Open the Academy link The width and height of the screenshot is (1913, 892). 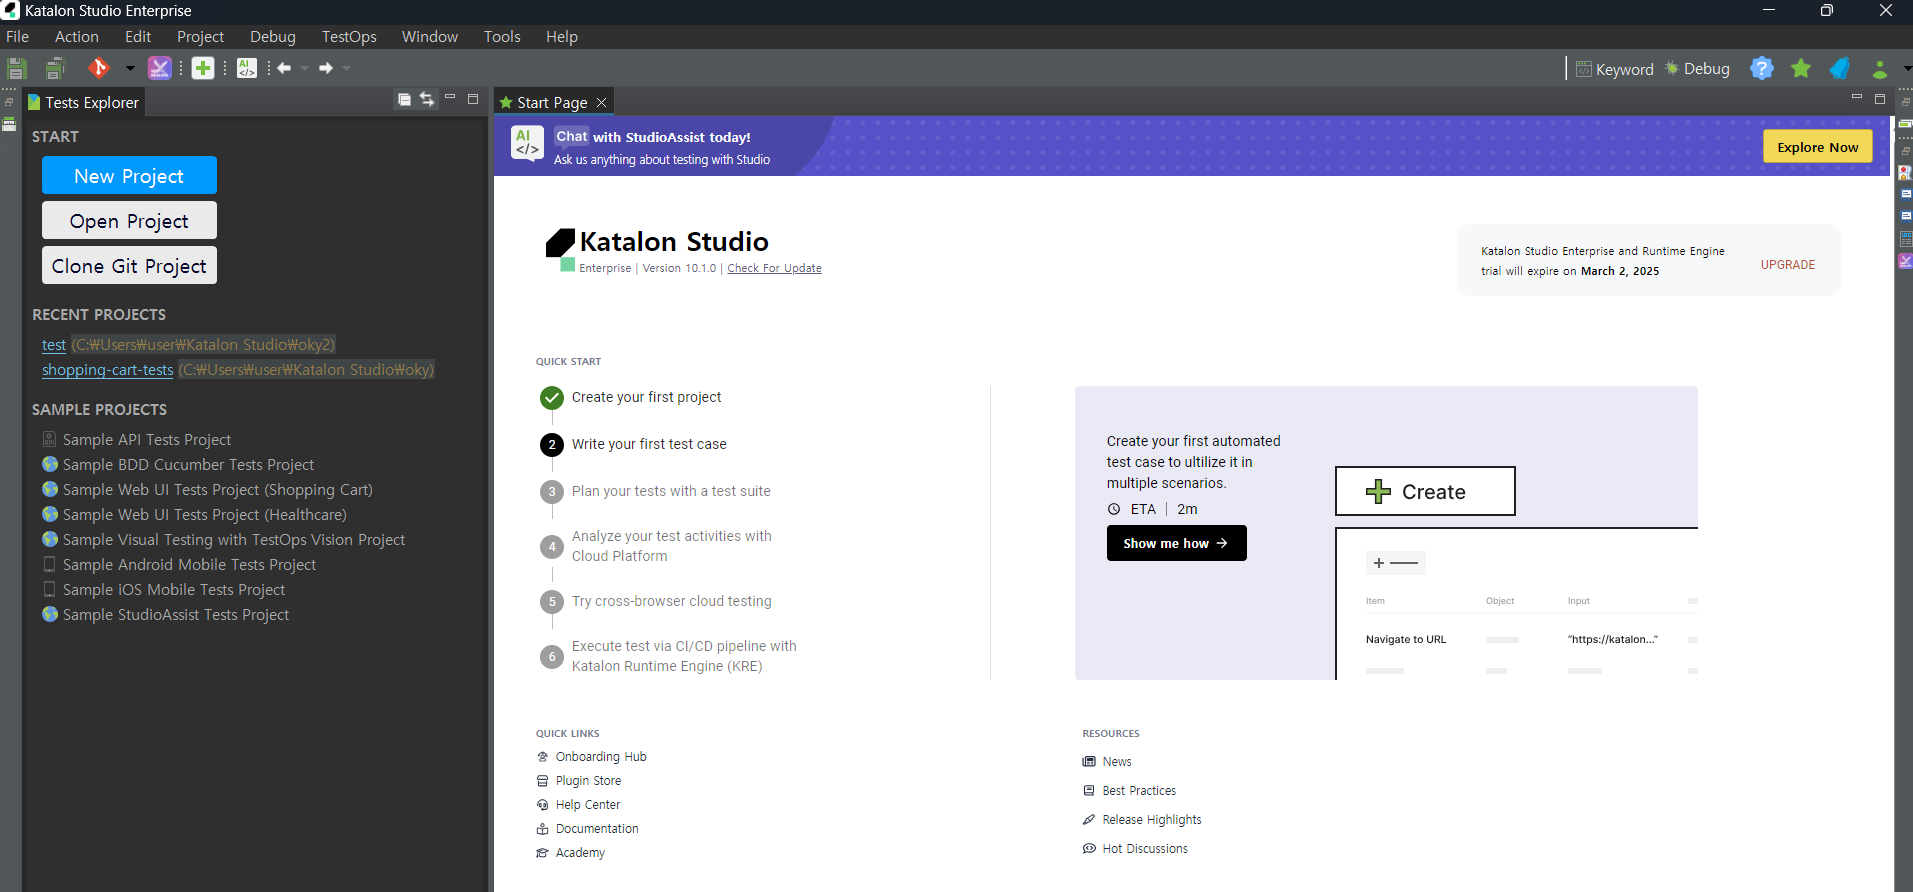[x=580, y=853]
